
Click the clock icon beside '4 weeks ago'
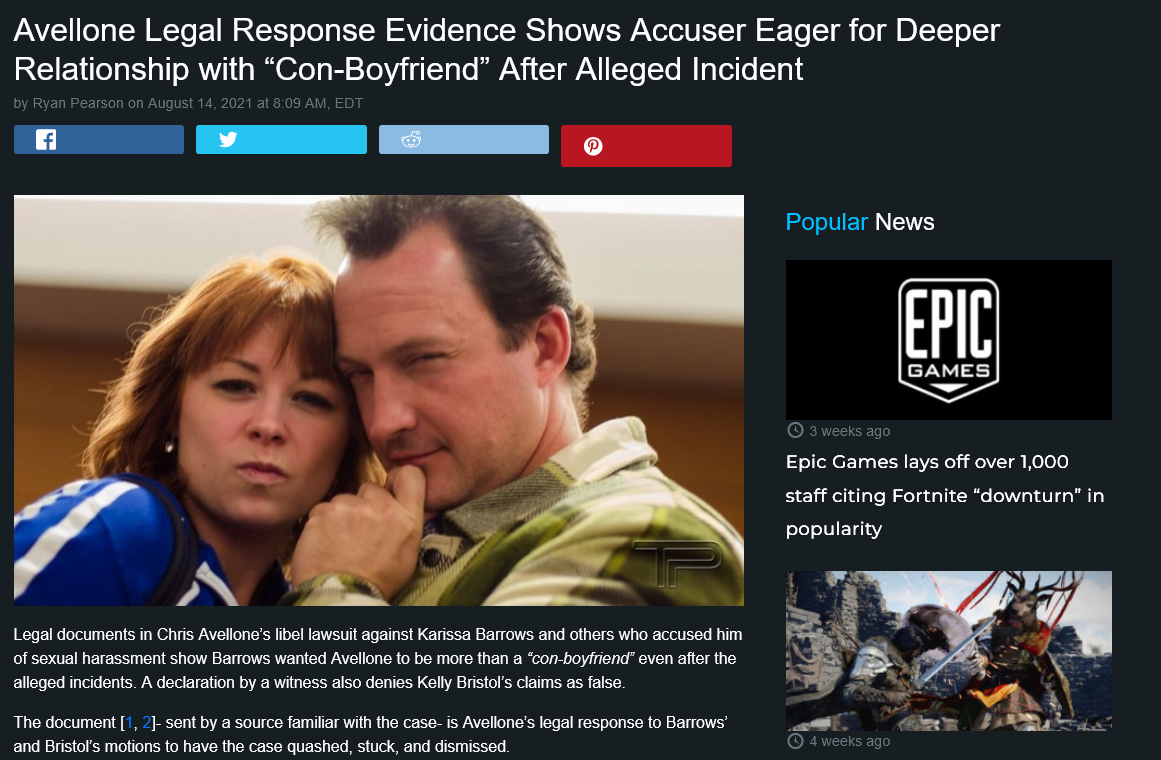pos(795,741)
